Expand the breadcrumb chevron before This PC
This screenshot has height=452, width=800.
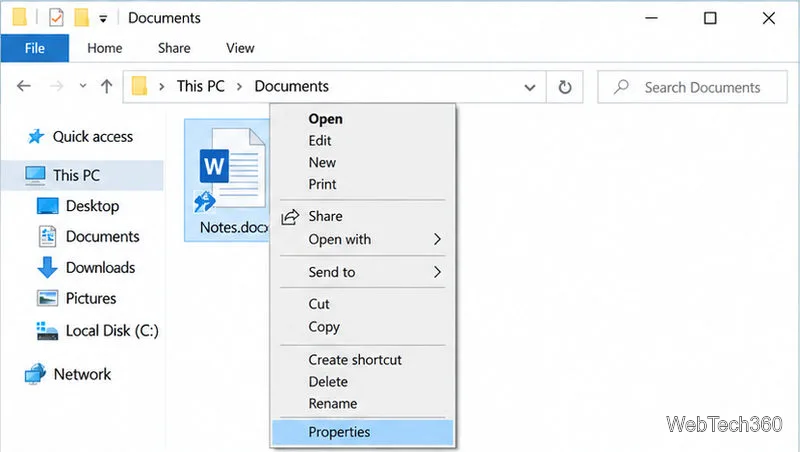tap(162, 87)
